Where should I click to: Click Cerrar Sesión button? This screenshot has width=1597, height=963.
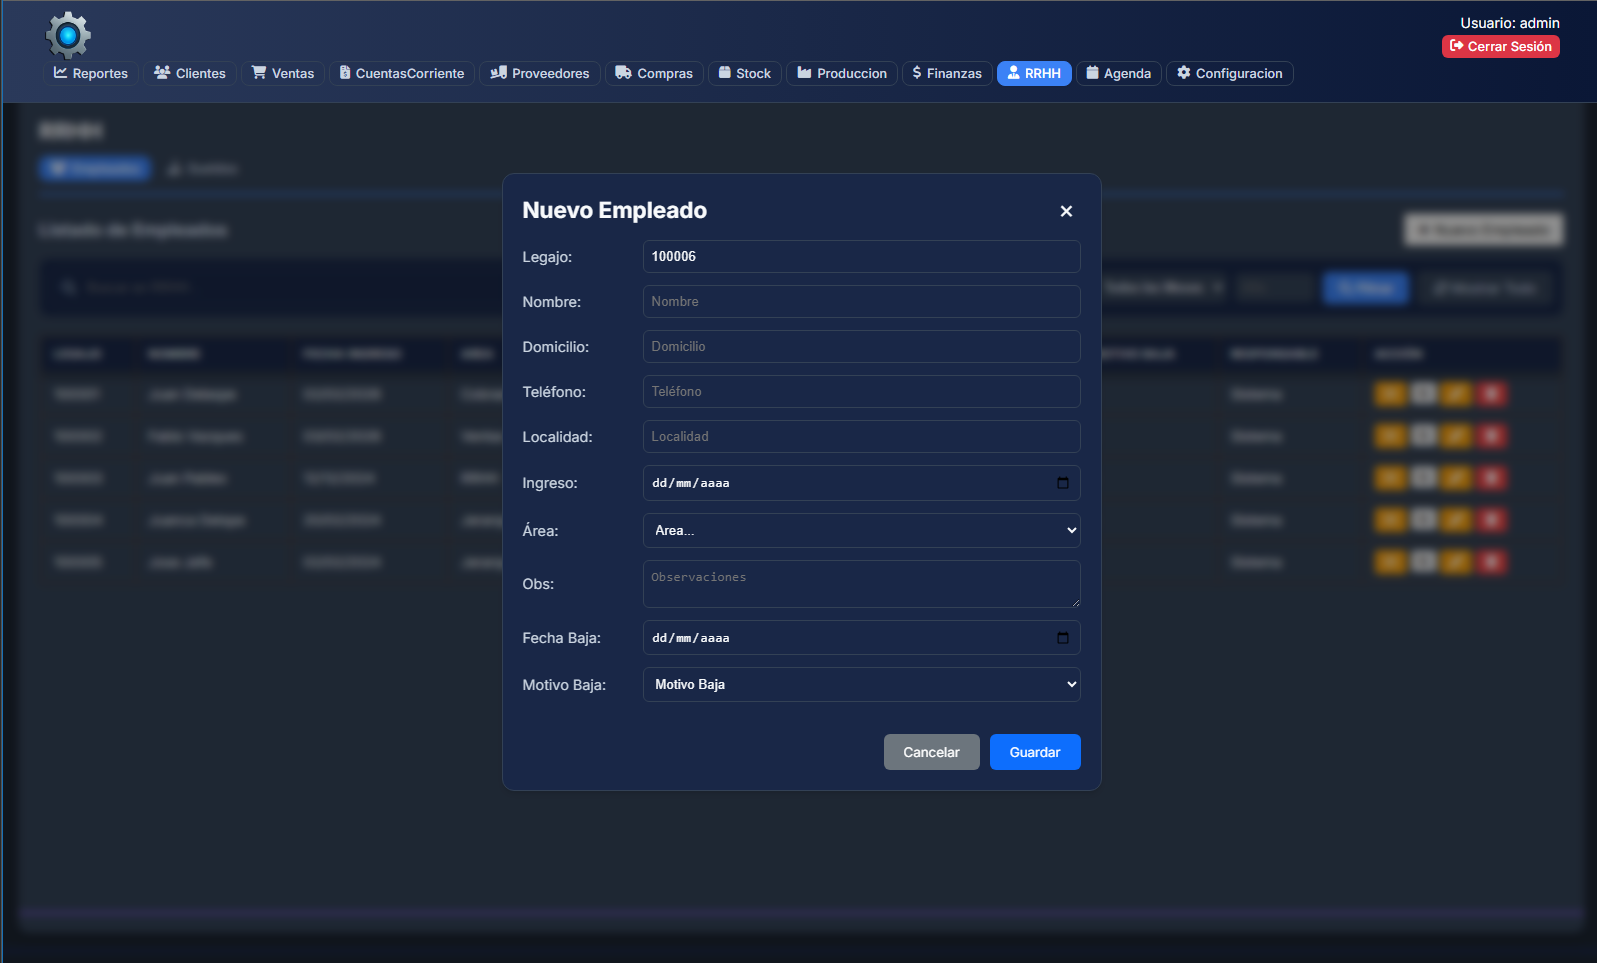1501,46
